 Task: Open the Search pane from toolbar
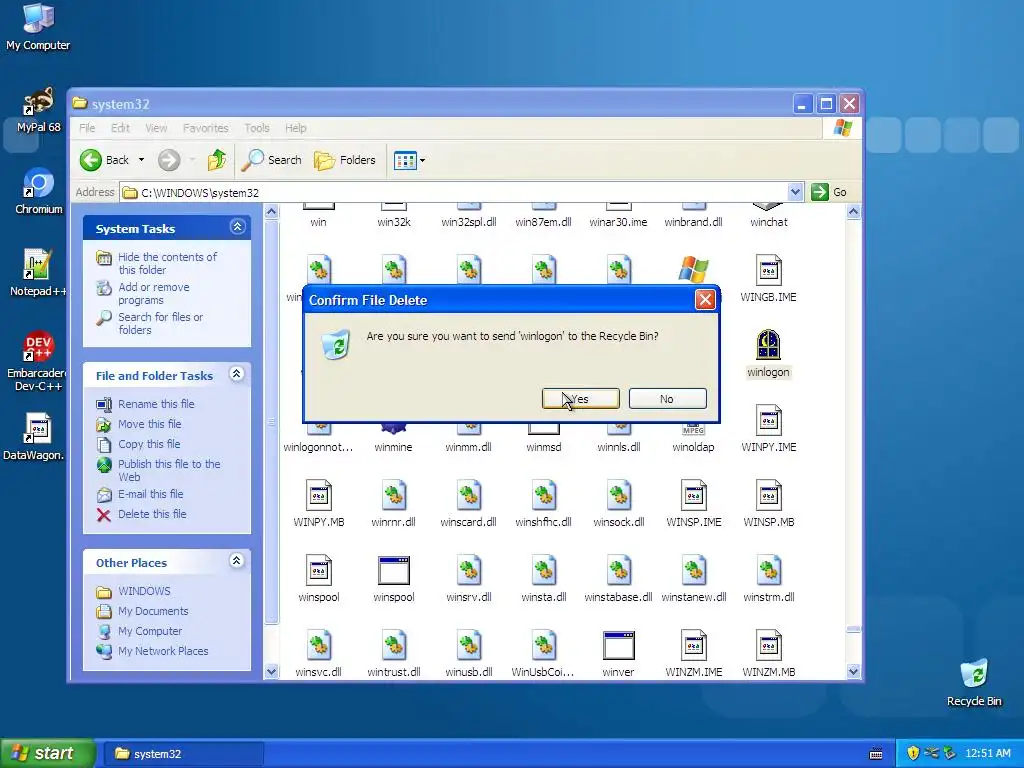(x=272, y=160)
